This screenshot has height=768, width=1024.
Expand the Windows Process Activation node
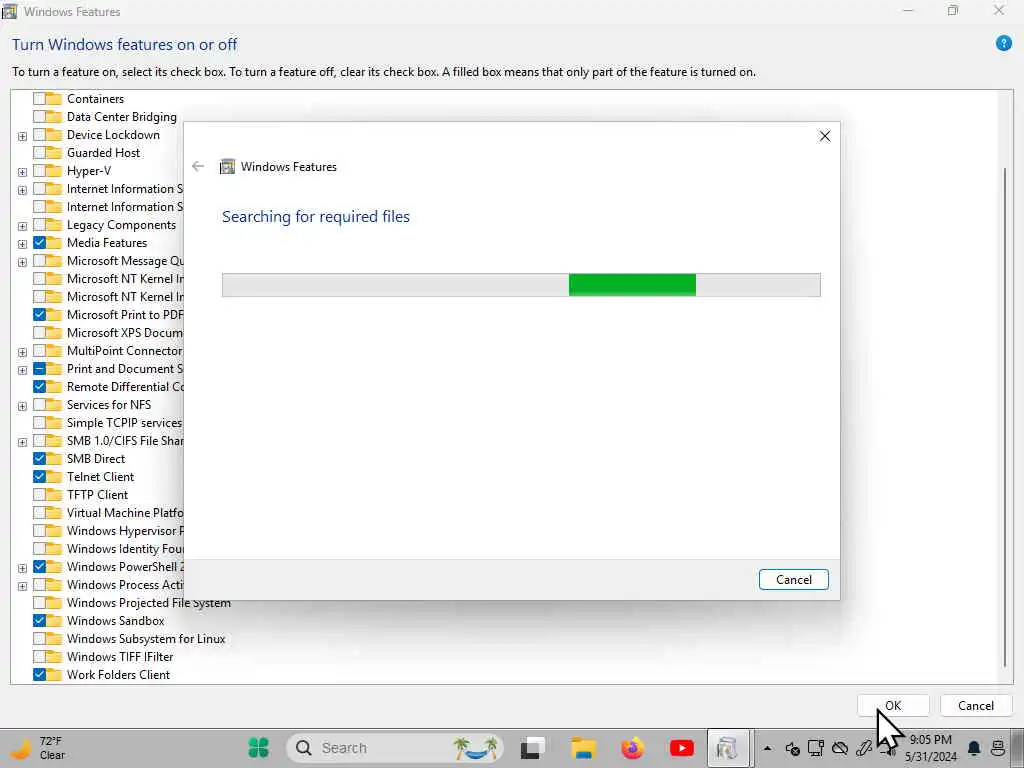[x=22, y=586]
